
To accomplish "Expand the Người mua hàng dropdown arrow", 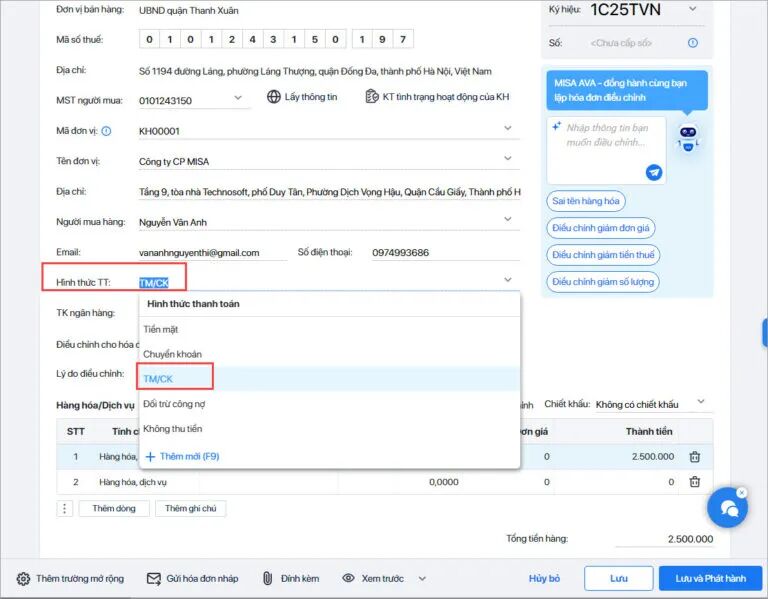I will (508, 221).
